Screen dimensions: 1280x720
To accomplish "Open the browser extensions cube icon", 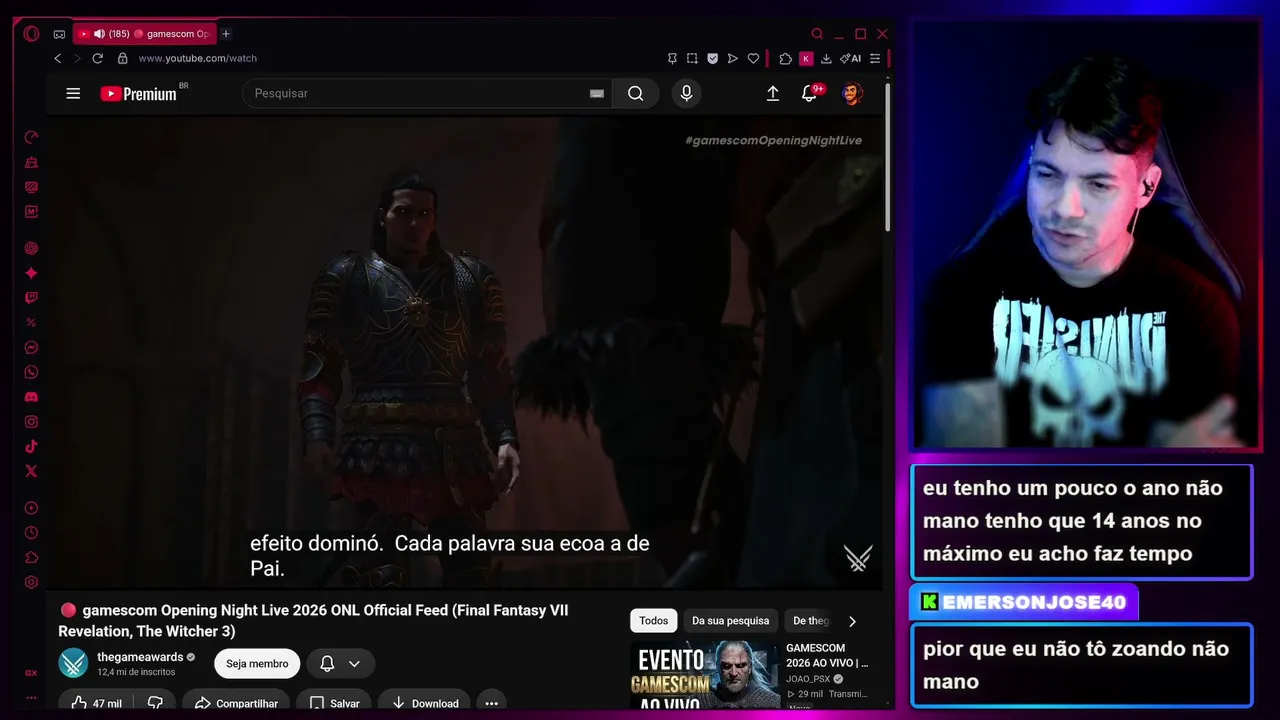I will pyautogui.click(x=785, y=59).
